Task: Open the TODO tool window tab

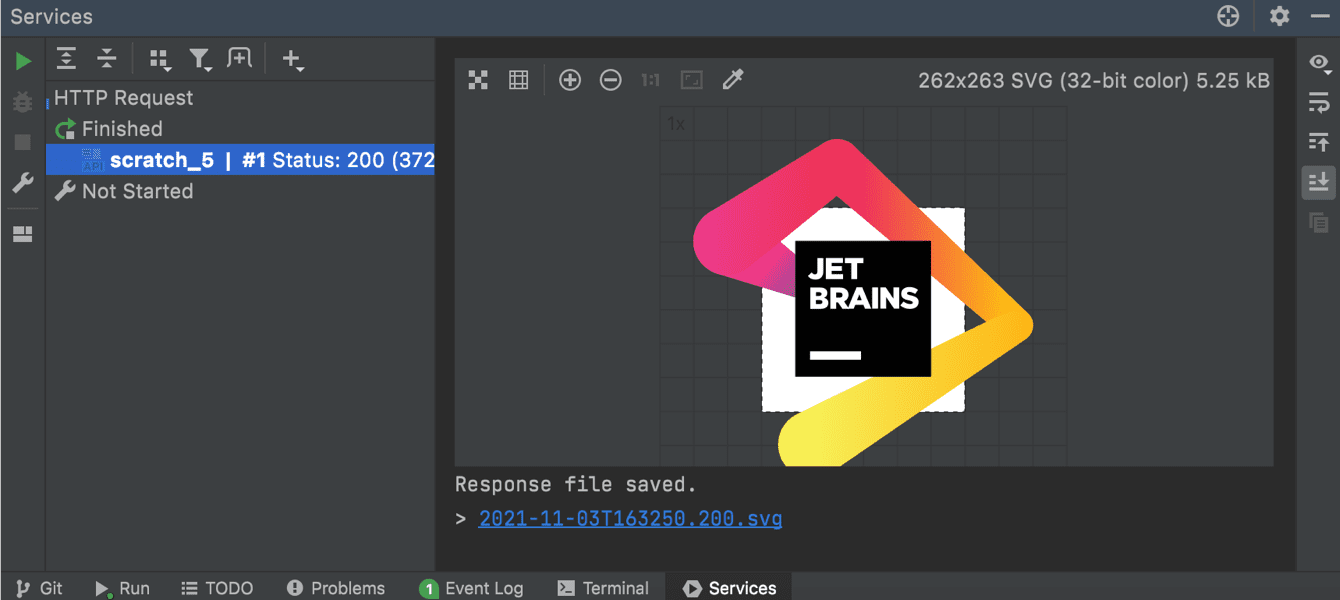Action: coord(217,588)
